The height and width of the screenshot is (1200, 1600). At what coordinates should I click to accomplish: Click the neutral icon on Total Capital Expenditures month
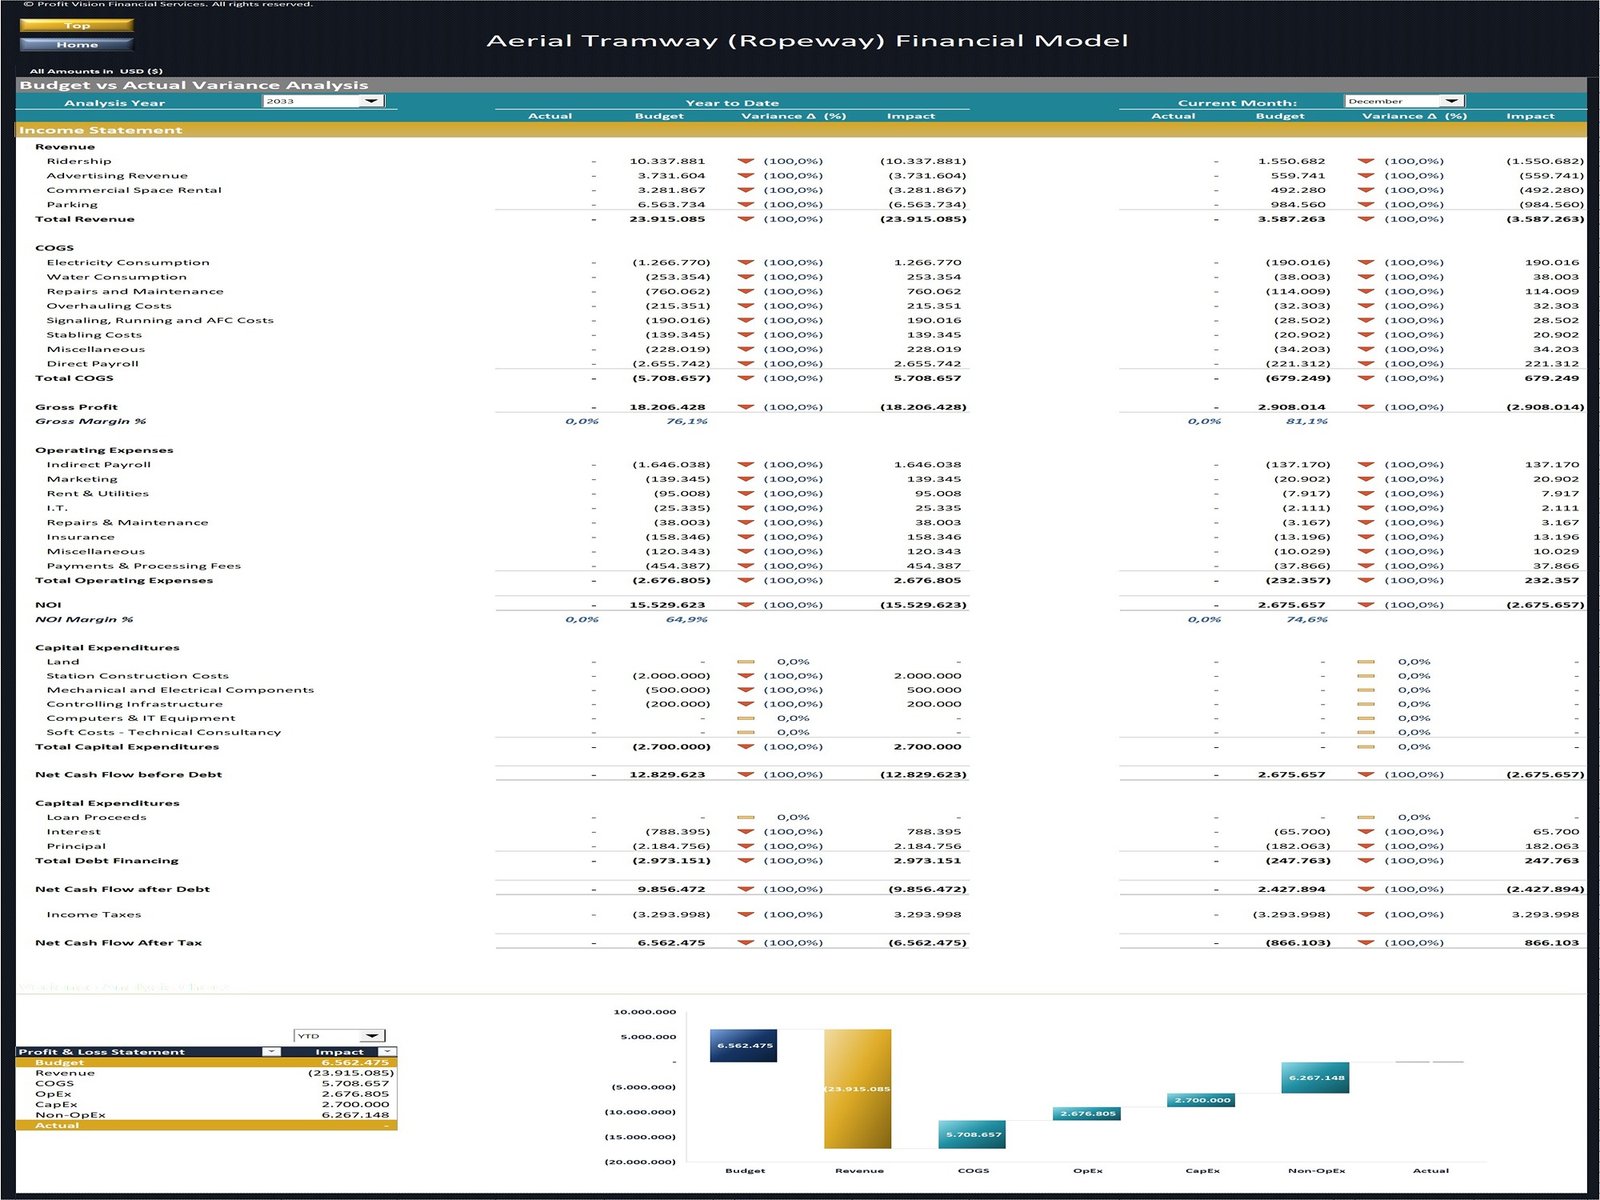click(x=1368, y=746)
